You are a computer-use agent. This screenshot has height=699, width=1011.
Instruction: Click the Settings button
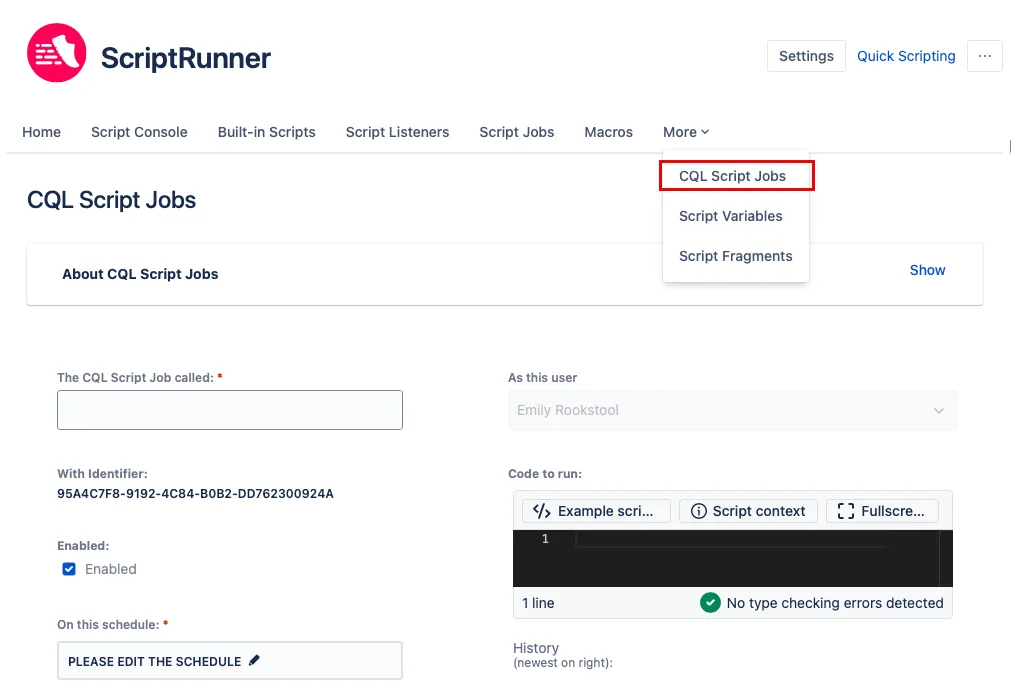806,56
